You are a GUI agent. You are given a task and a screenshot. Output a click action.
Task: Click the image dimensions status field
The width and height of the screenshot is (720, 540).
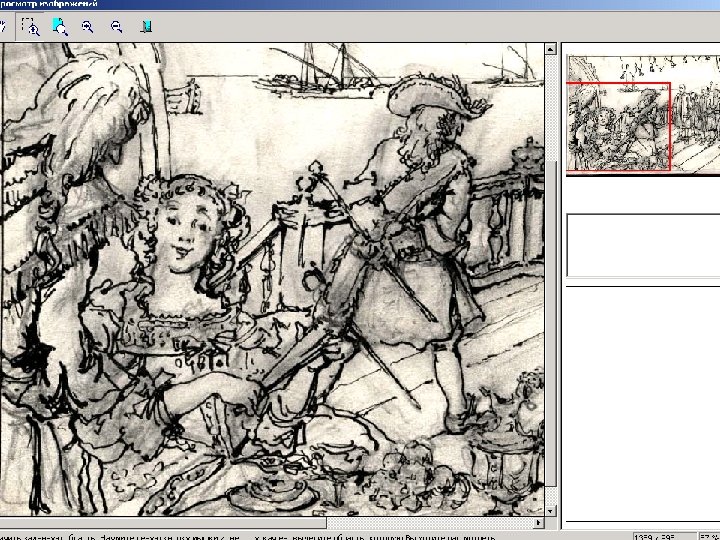[x=664, y=536]
